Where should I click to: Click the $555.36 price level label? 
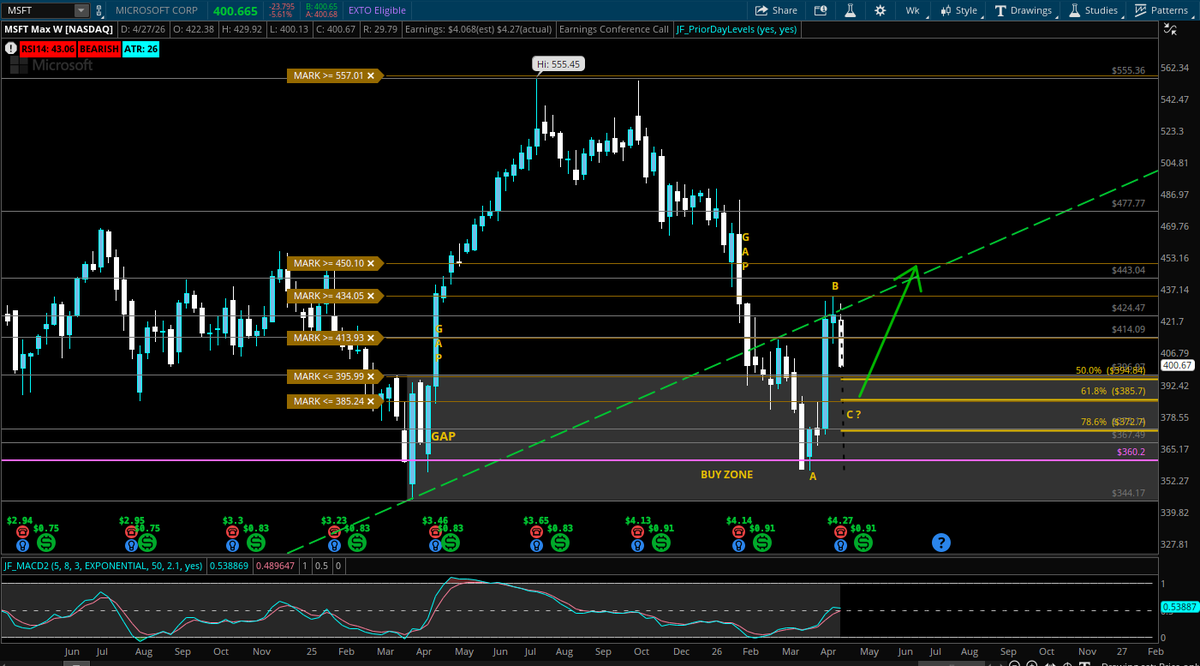(x=1128, y=71)
